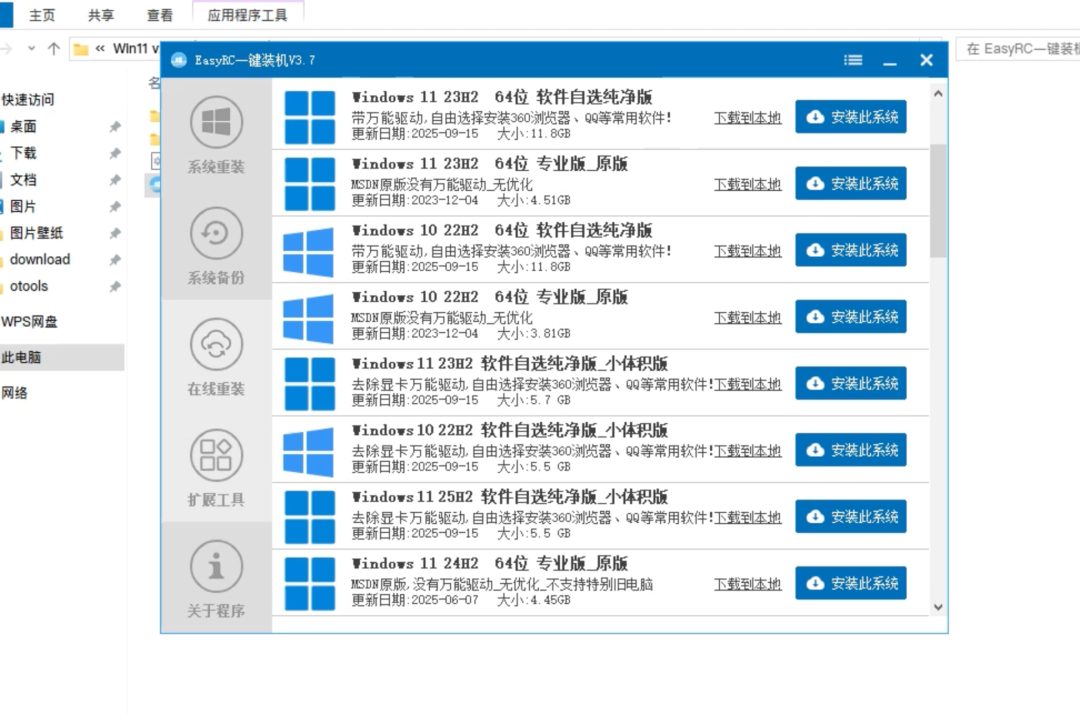Select Windows 11 23H2 软件自选纯净版 logo
Viewport: 1080px width, 714px height.
[309, 117]
